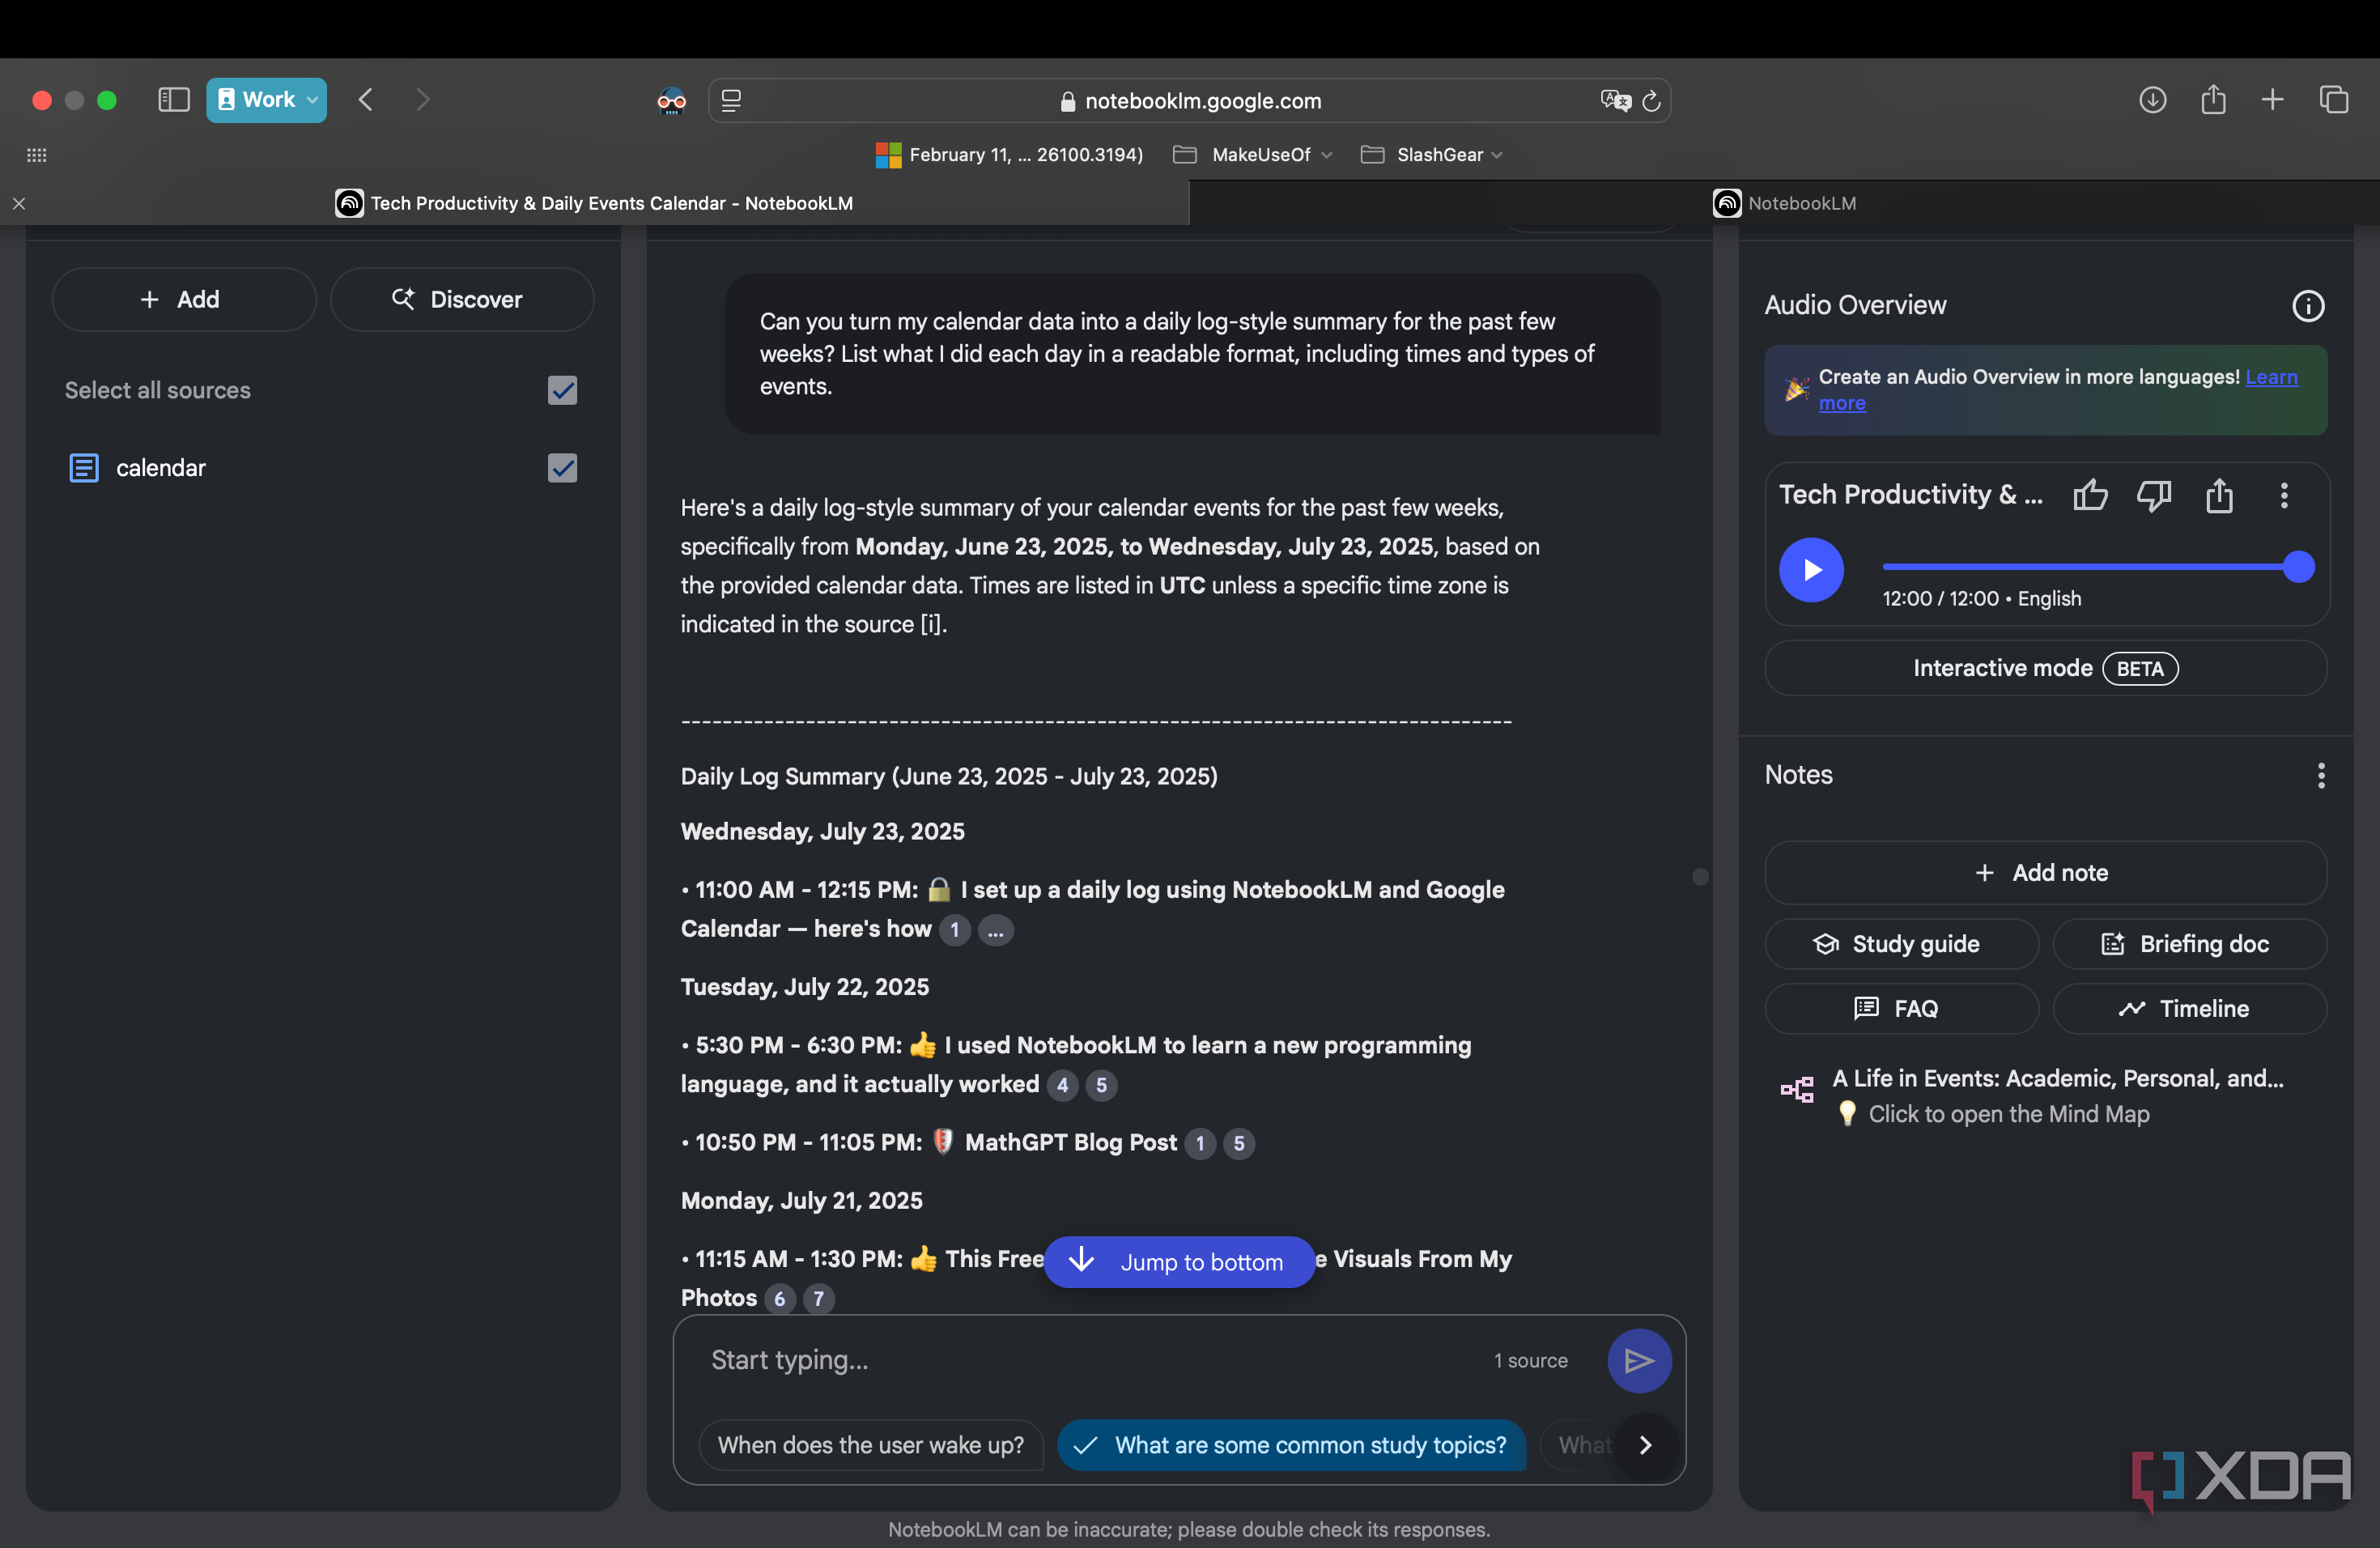Open the Work profile dropdown

pyautogui.click(x=266, y=100)
